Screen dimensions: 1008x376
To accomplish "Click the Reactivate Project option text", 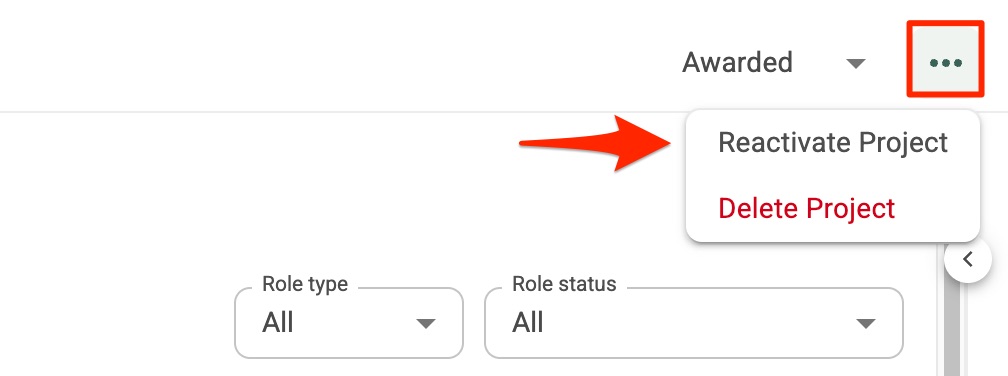I will (832, 143).
